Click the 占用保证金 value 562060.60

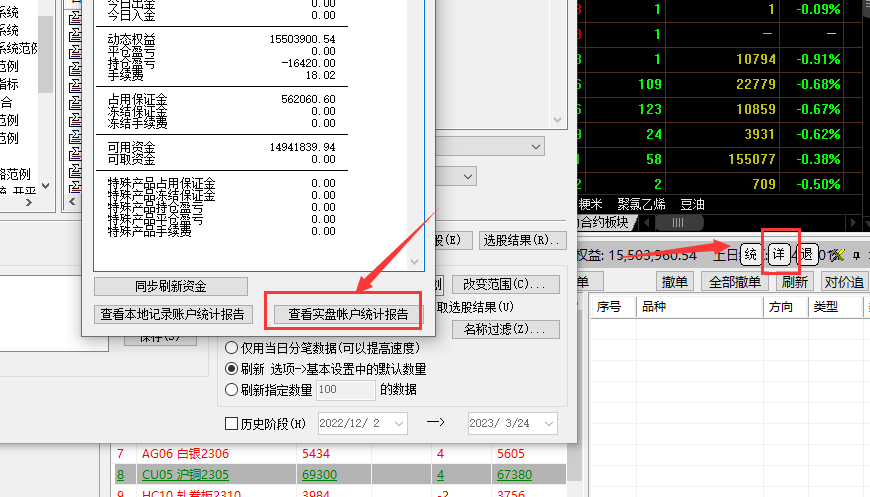pyautogui.click(x=308, y=99)
